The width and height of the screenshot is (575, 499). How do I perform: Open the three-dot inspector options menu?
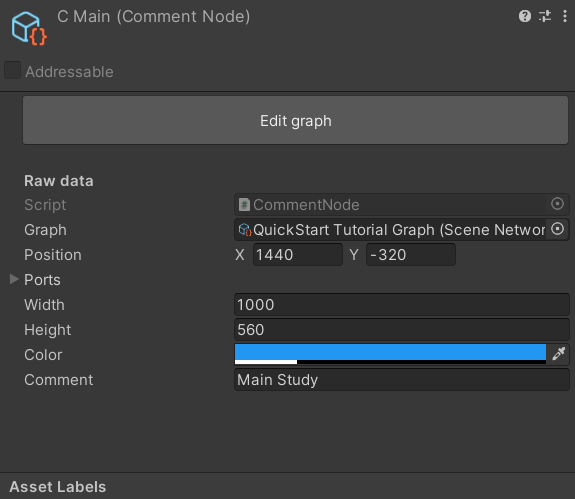click(x=565, y=16)
